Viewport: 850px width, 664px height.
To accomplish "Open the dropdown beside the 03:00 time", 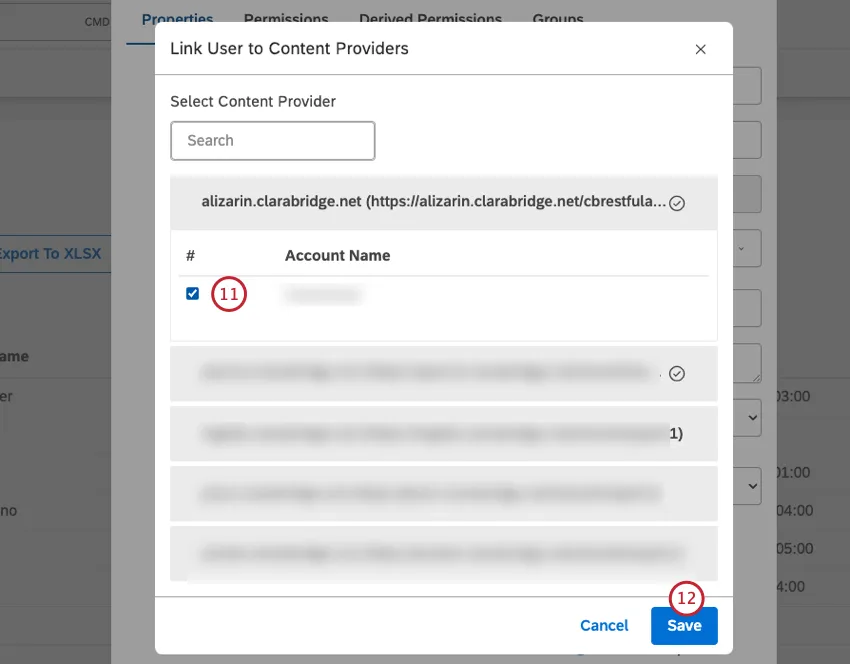I will 752,417.
